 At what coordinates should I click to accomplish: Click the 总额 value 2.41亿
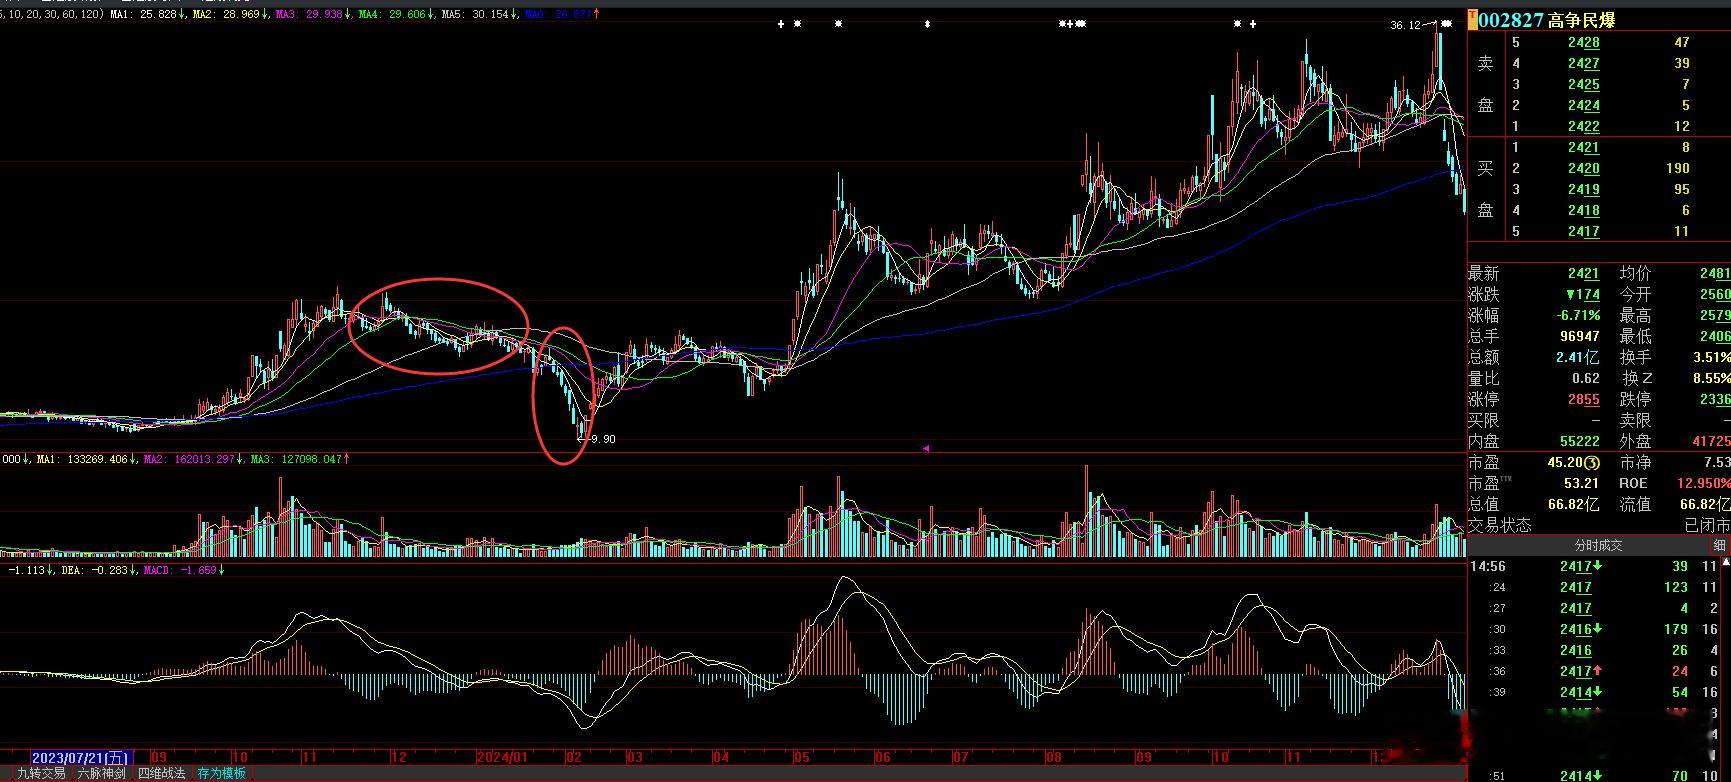click(x=1578, y=358)
